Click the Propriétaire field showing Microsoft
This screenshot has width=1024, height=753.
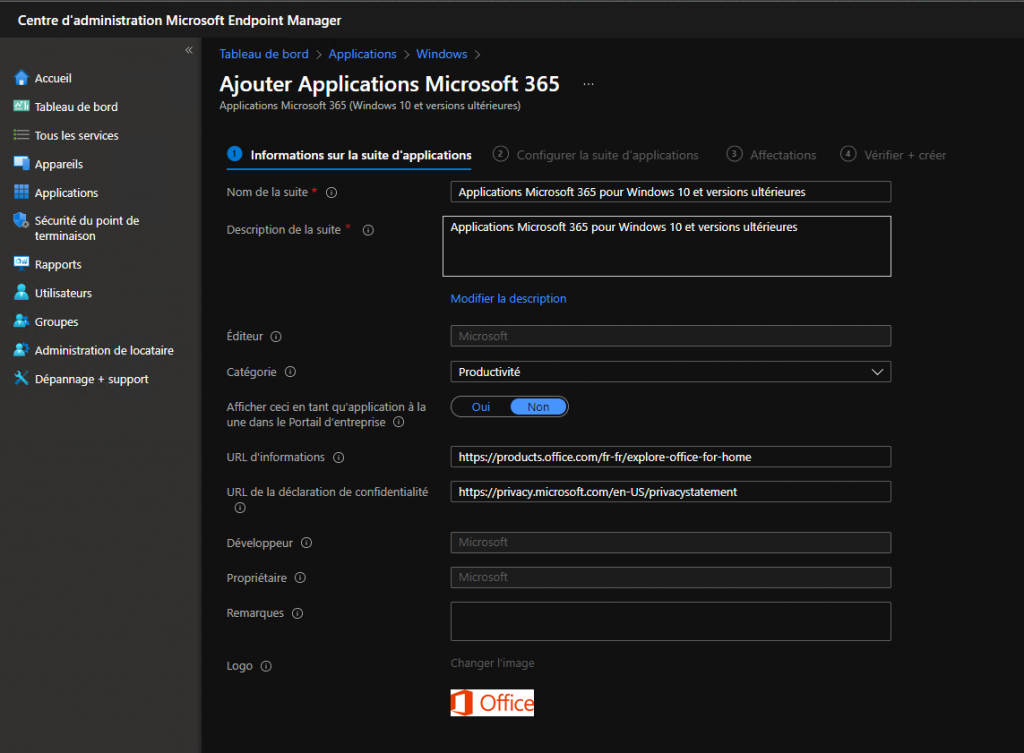[671, 577]
